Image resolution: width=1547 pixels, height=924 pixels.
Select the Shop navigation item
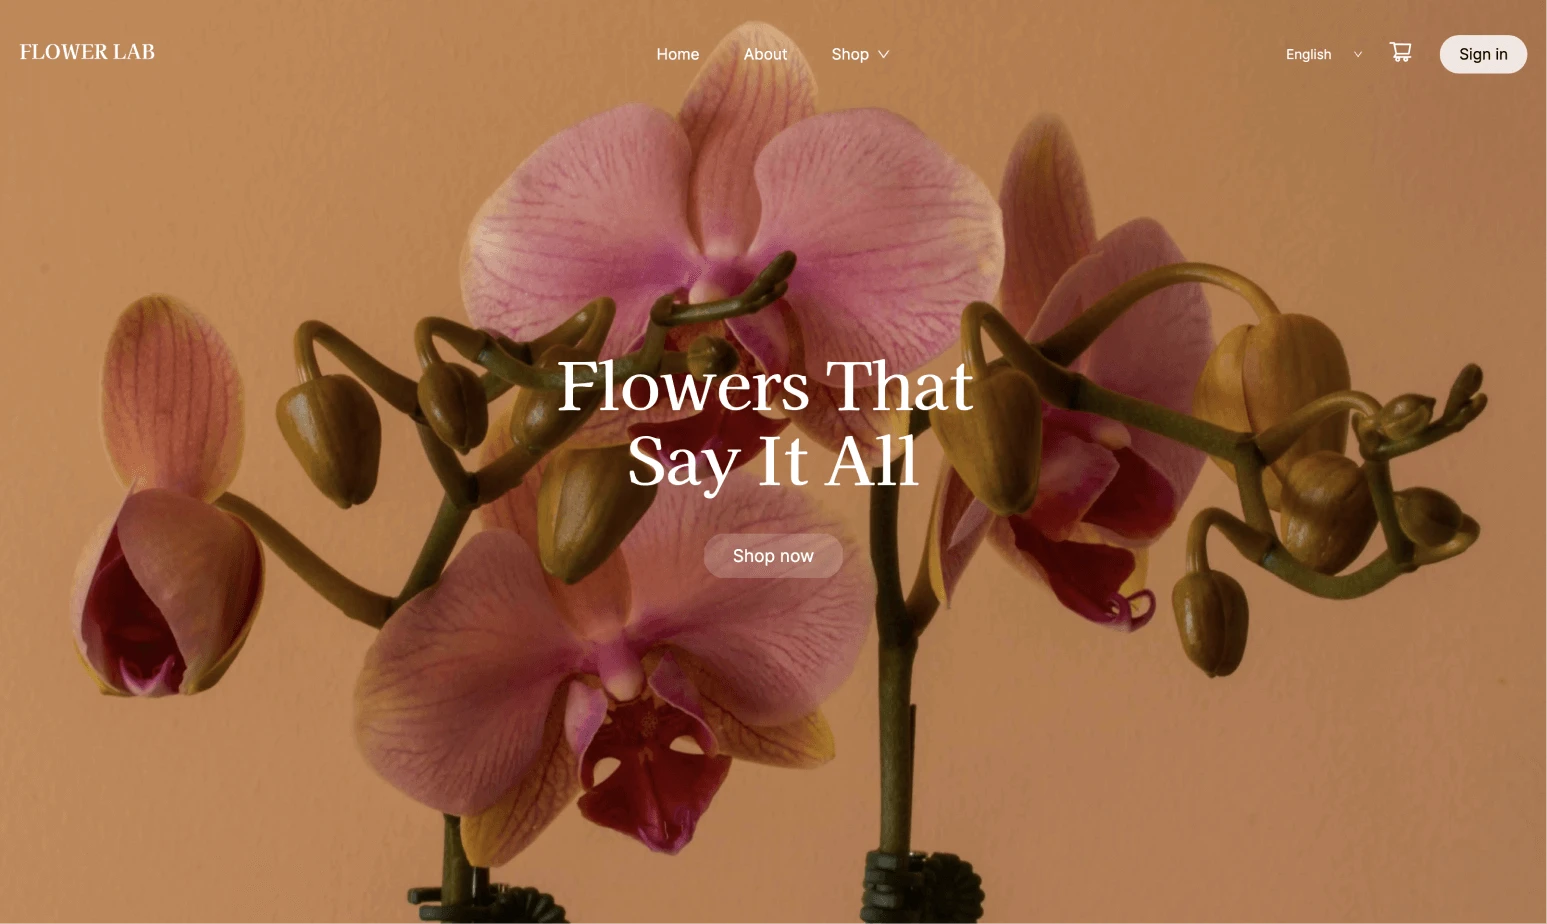[x=850, y=54]
